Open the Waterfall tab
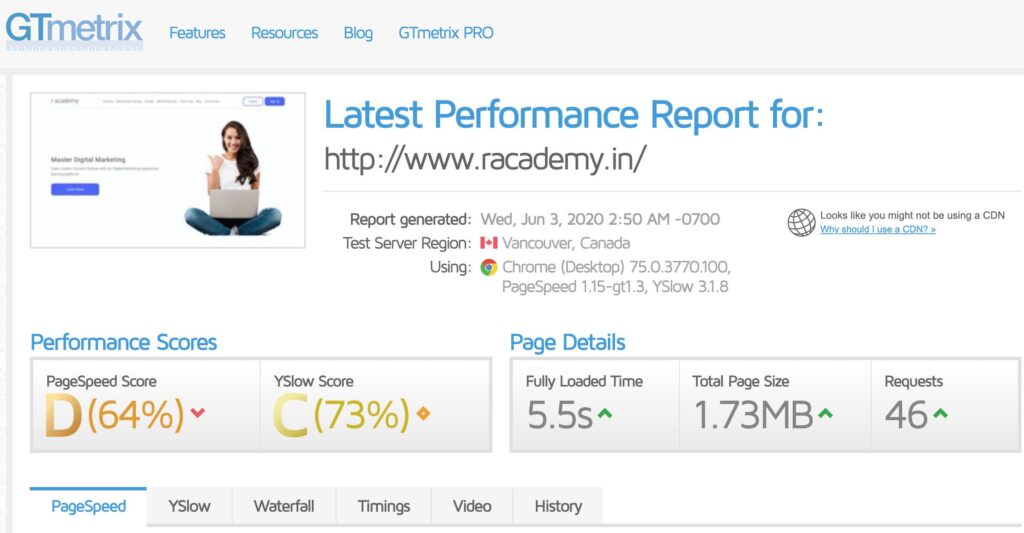The width and height of the screenshot is (1024, 533). 284,506
